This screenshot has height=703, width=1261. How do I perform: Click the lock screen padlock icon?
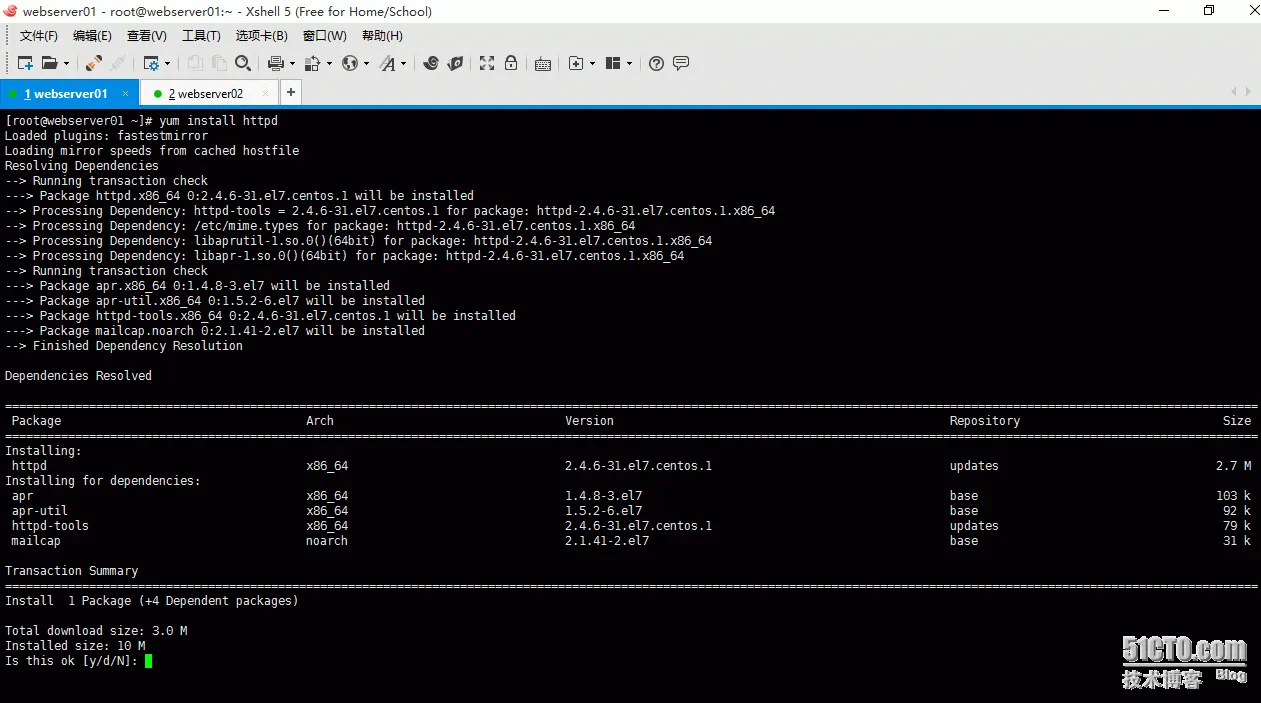[x=511, y=63]
